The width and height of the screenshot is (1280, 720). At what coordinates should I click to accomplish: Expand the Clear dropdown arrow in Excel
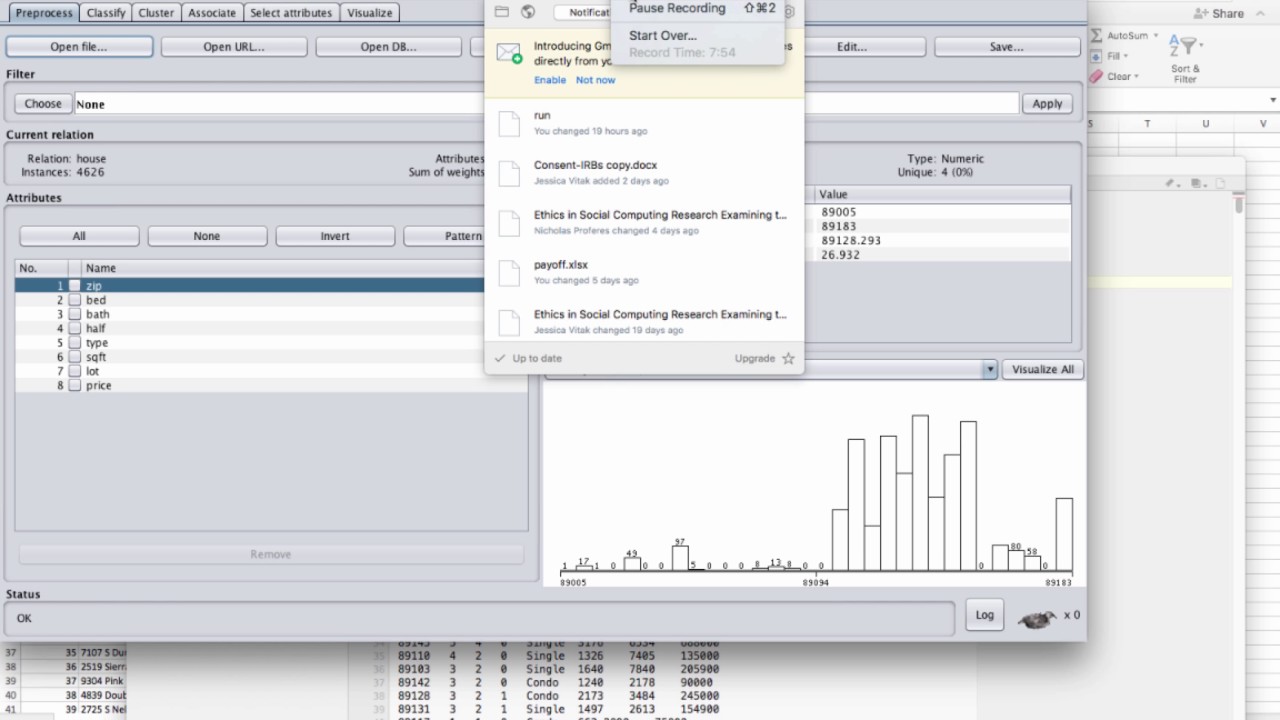[1138, 76]
